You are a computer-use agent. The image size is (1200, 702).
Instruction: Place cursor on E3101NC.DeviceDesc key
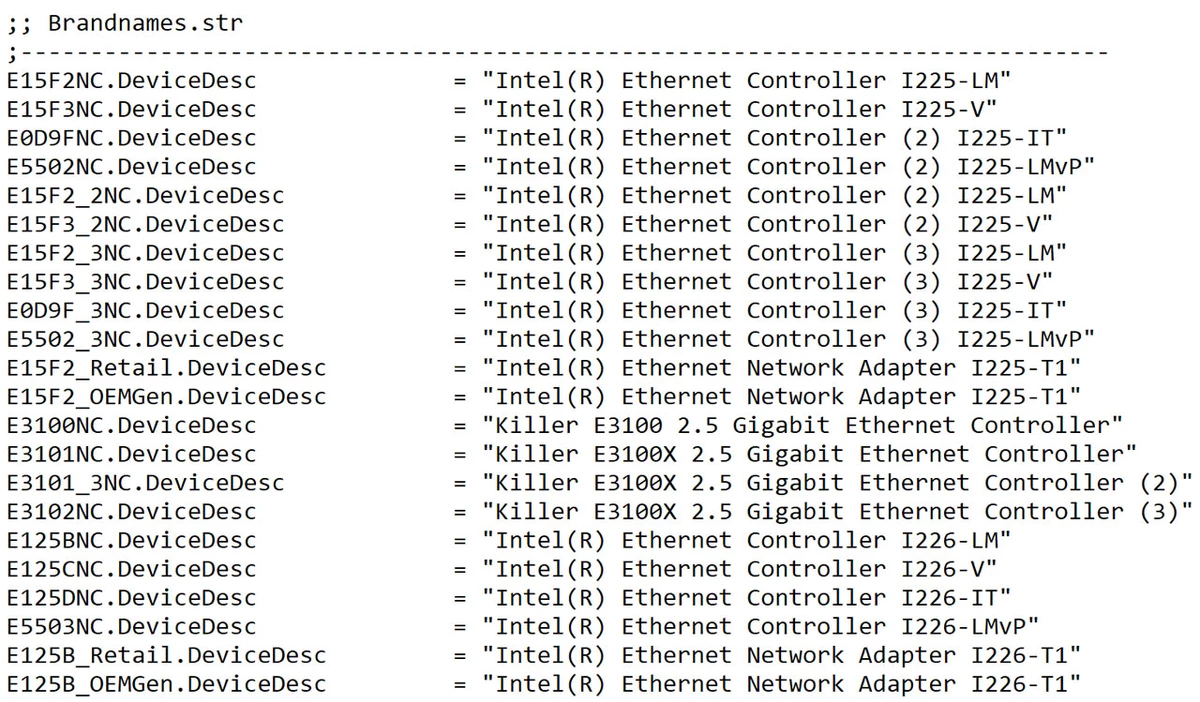[x=131, y=454]
